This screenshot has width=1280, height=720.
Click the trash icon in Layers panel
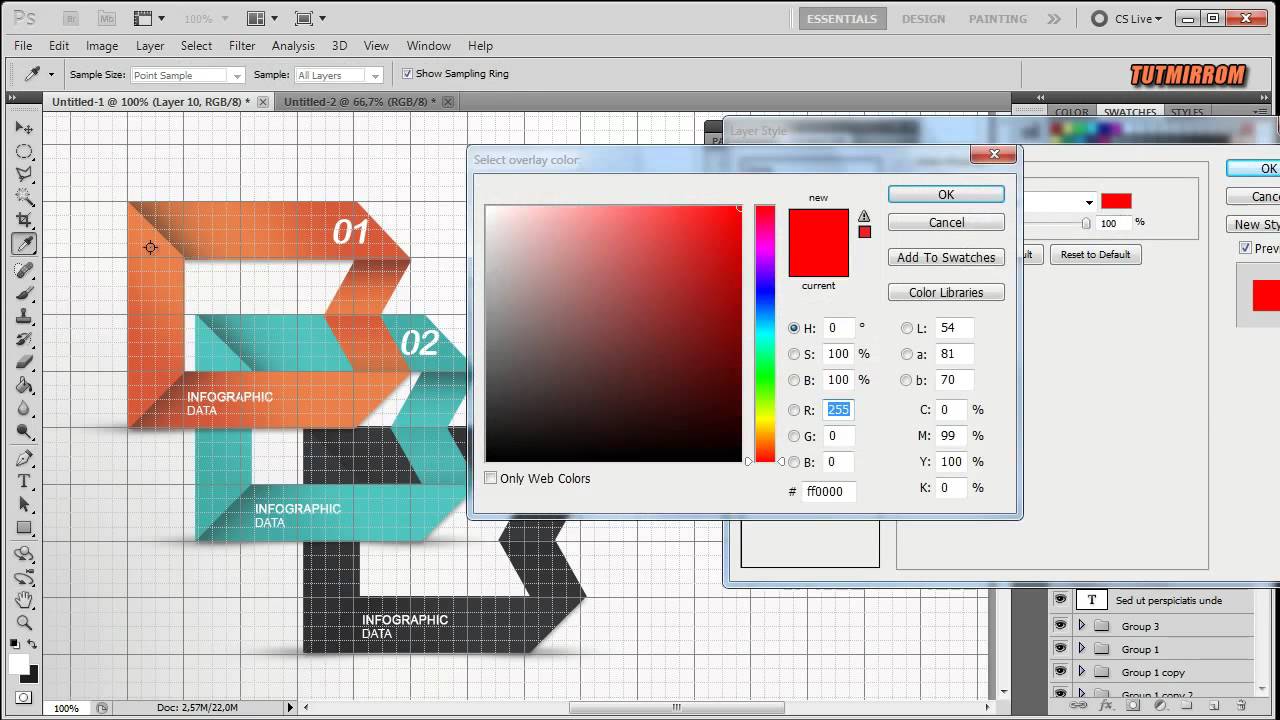[x=1241, y=705]
